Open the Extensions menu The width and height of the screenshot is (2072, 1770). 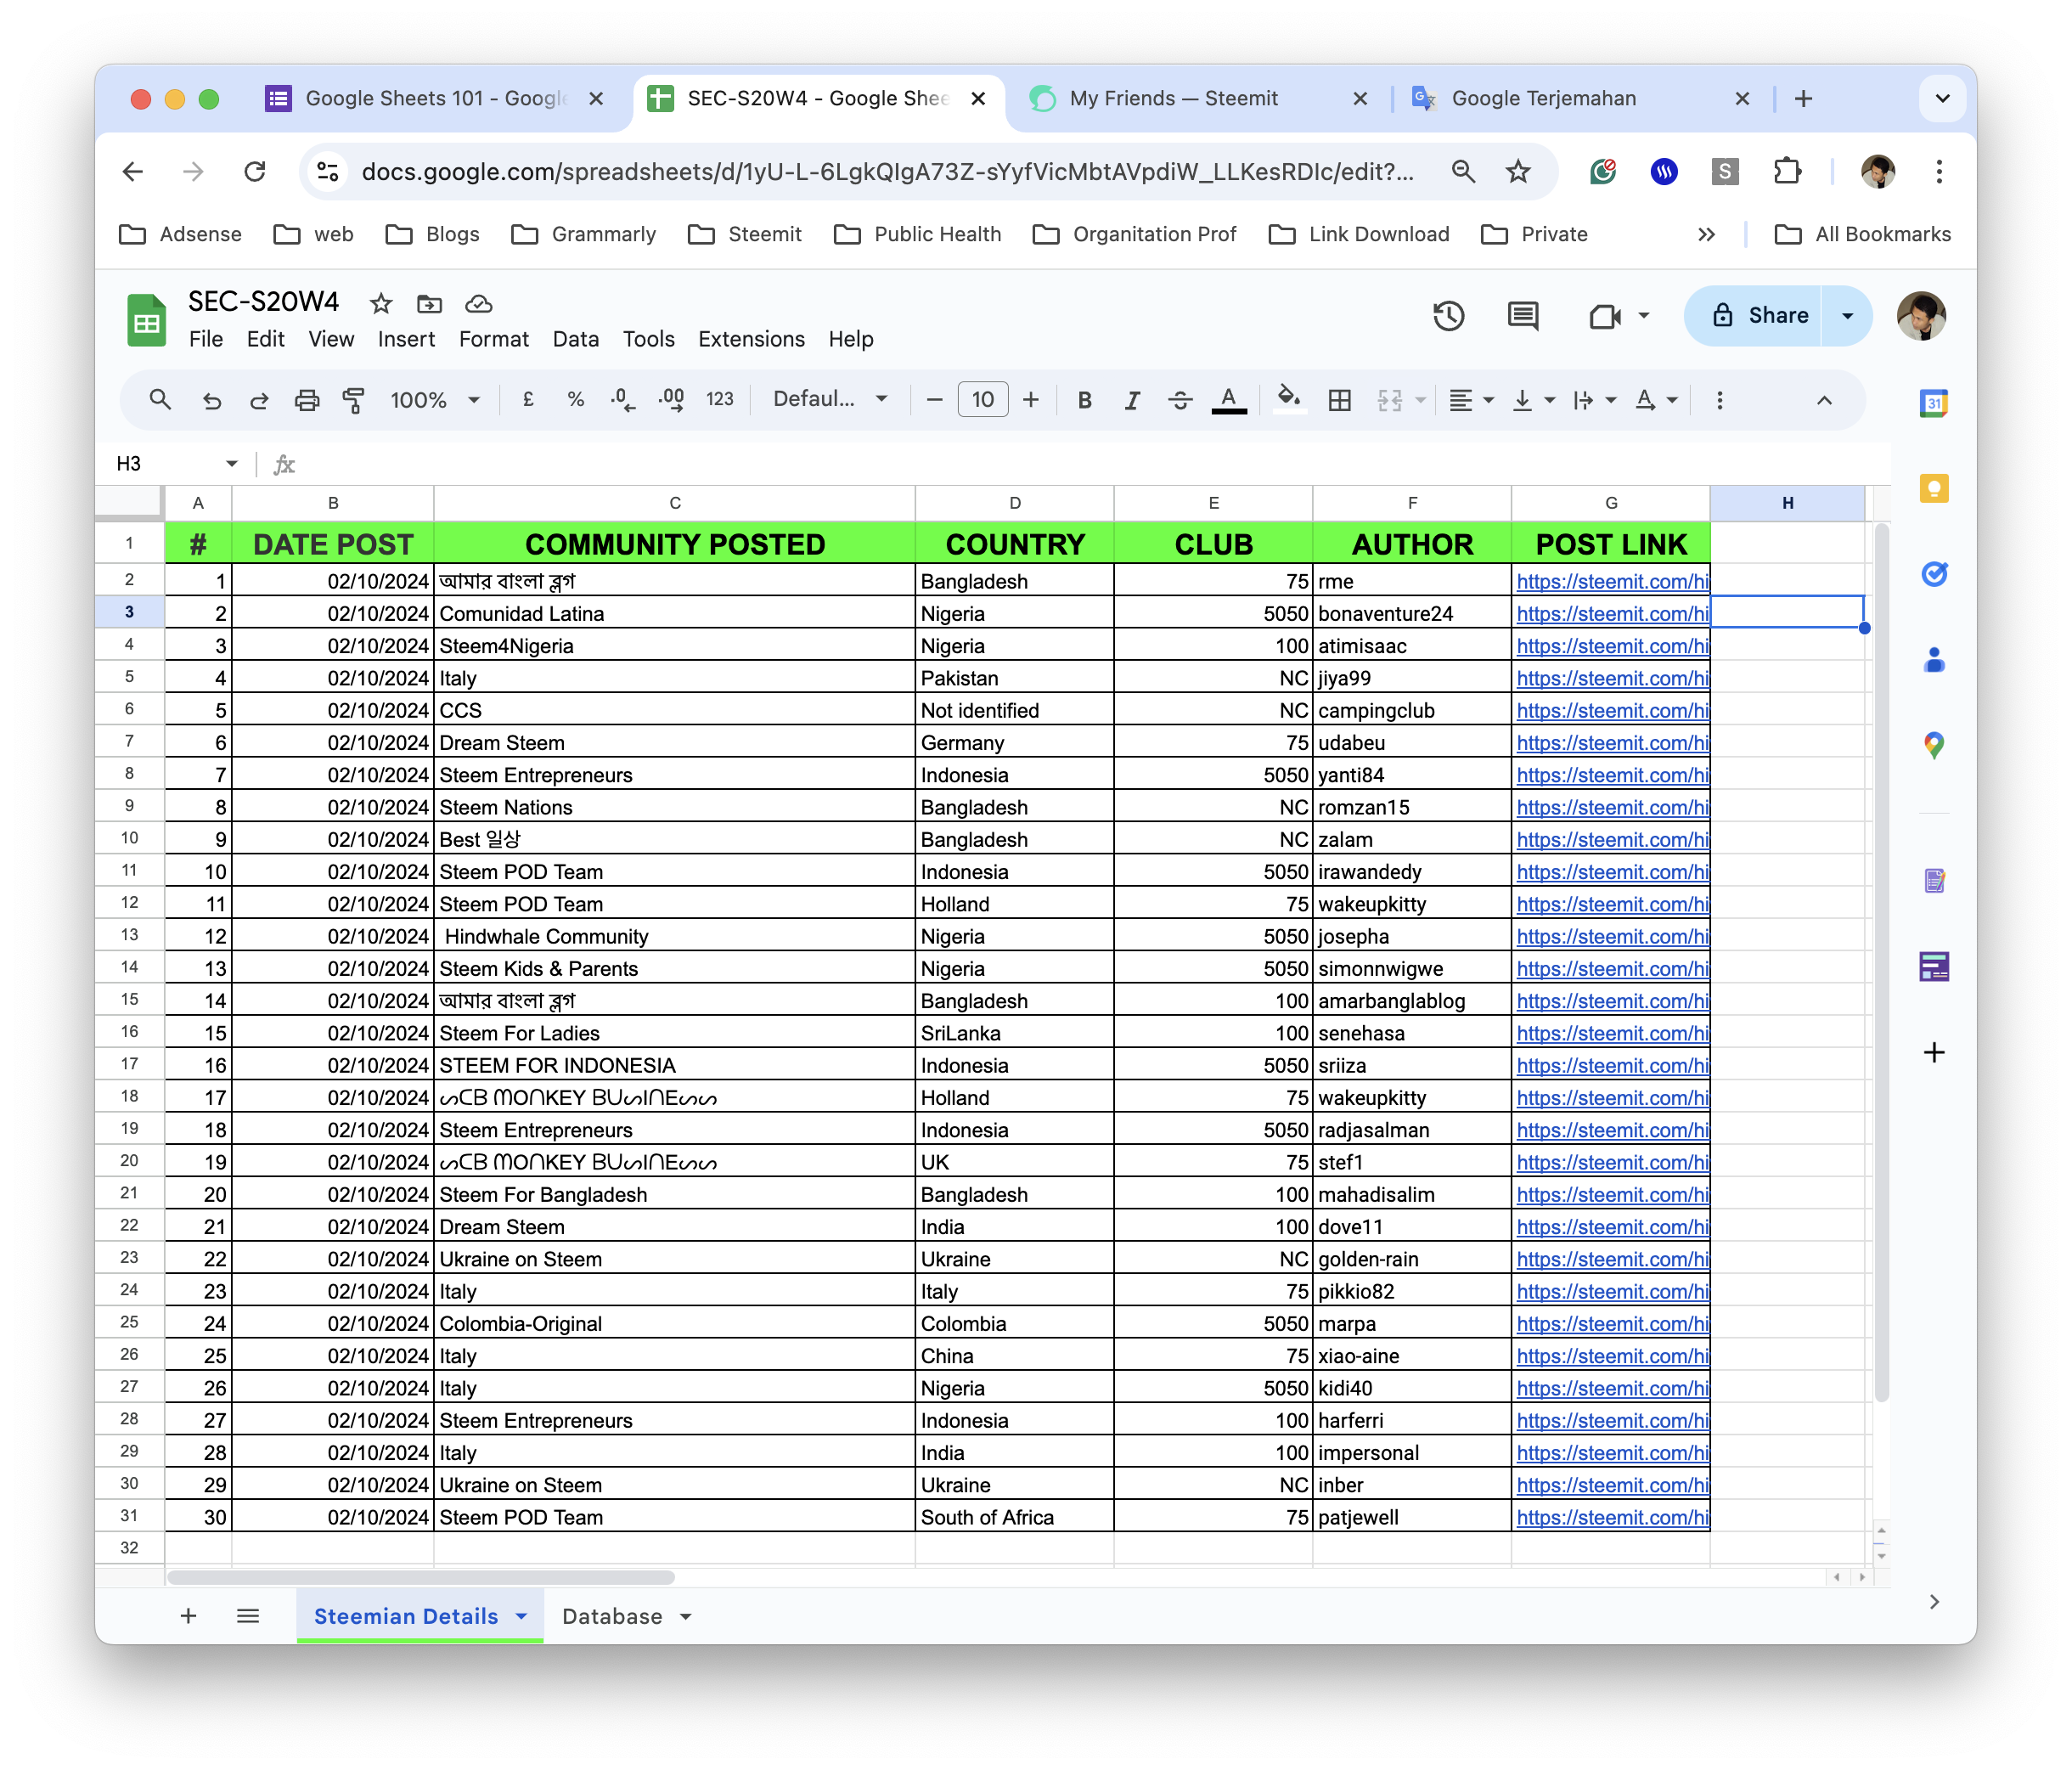pyautogui.click(x=751, y=339)
